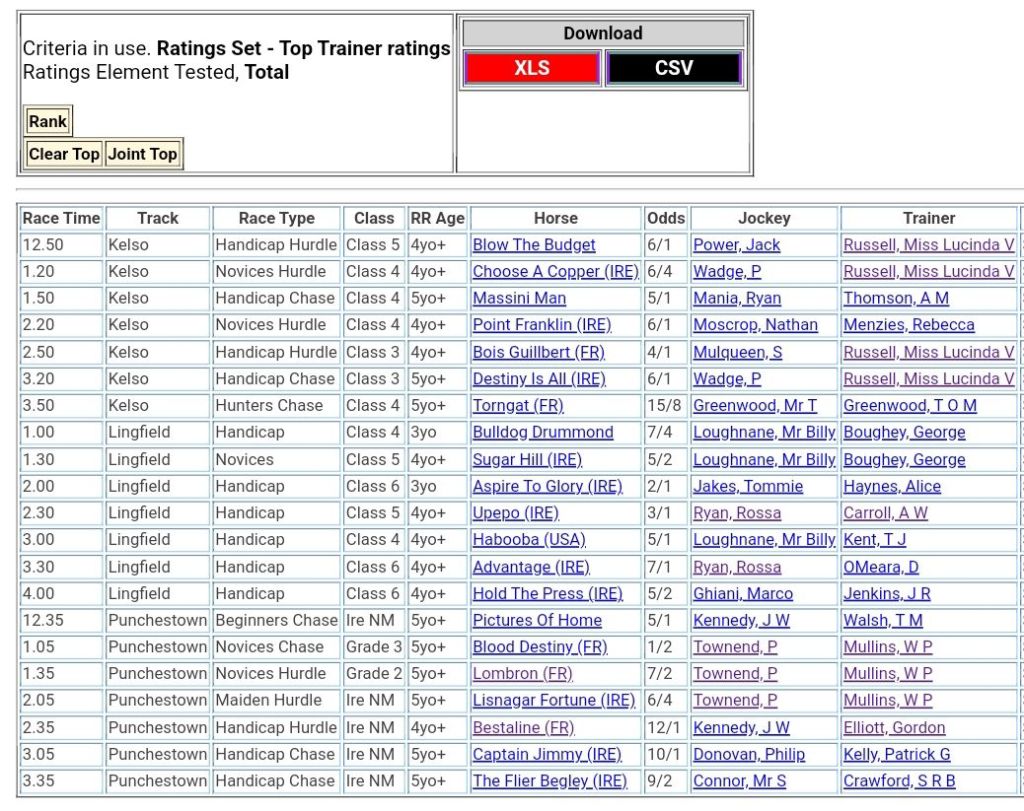Select the Joint Top filter
This screenshot has width=1024, height=811.
click(x=143, y=154)
